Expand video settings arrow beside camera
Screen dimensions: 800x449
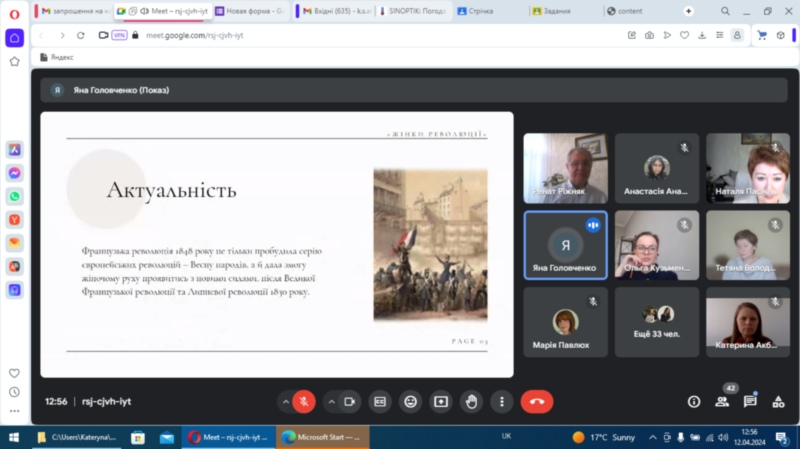pyautogui.click(x=331, y=401)
